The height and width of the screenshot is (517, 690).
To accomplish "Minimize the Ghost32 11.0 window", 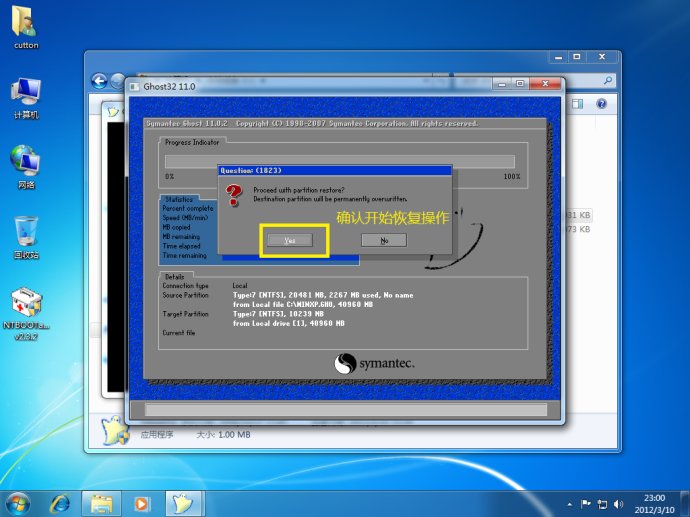I will coord(502,84).
